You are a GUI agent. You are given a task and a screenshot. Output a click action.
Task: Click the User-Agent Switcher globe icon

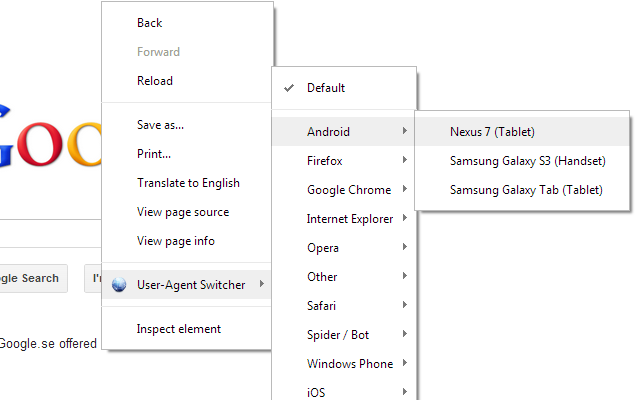120,285
